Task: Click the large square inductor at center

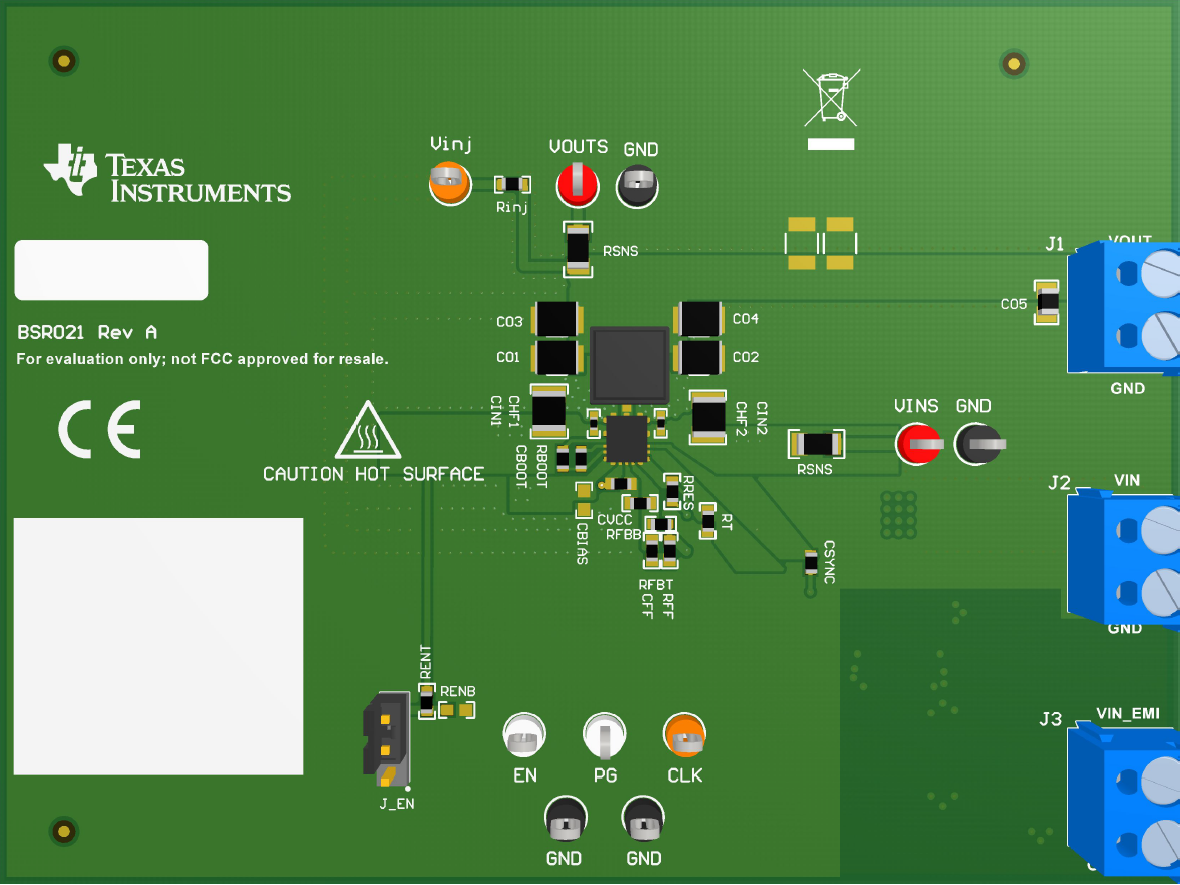Action: [x=629, y=364]
